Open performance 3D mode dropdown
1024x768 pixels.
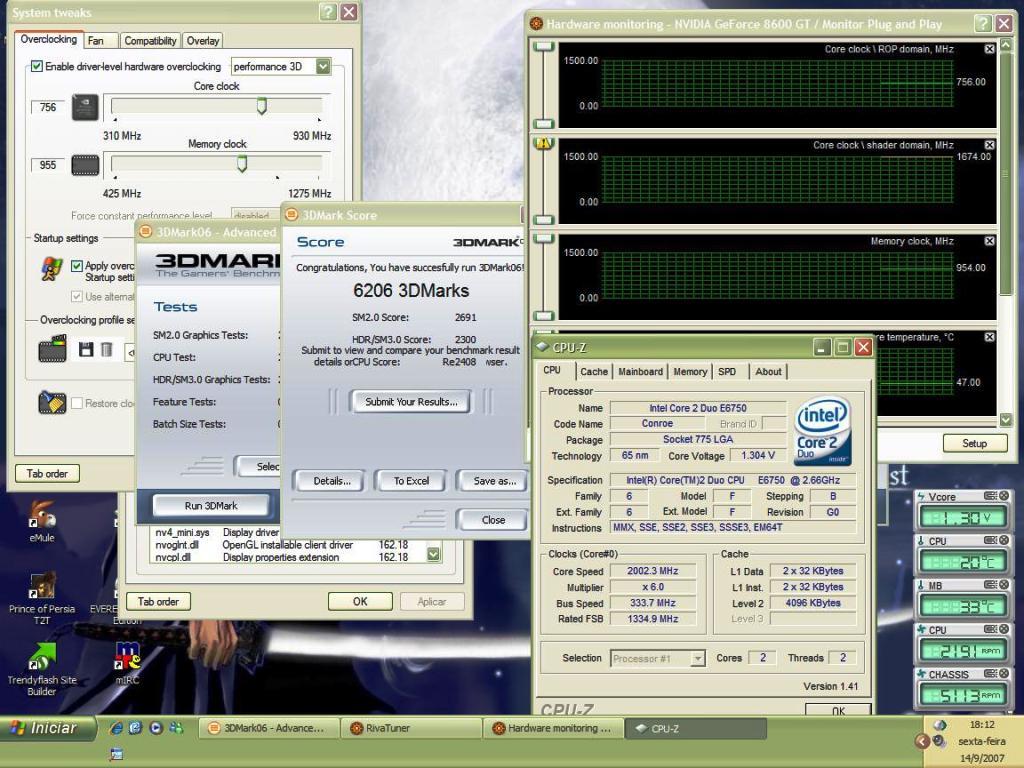tap(323, 67)
